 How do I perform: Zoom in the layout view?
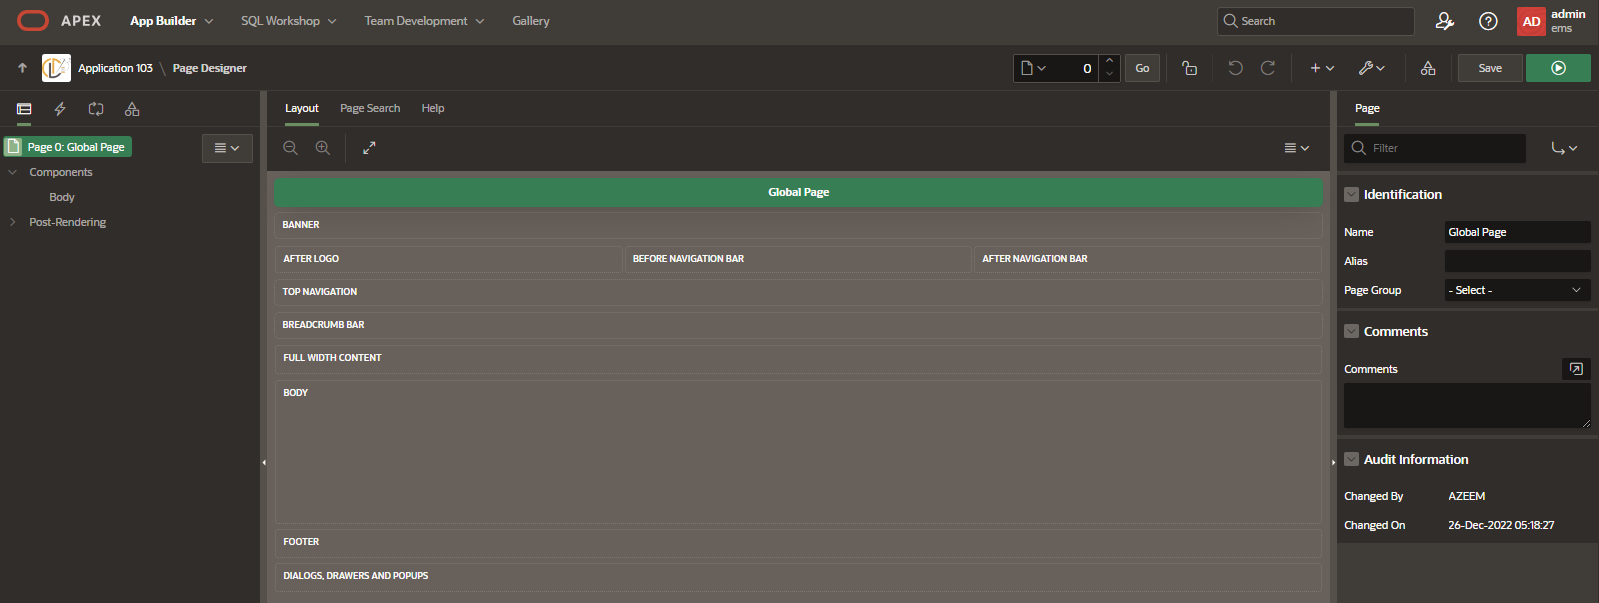323,148
